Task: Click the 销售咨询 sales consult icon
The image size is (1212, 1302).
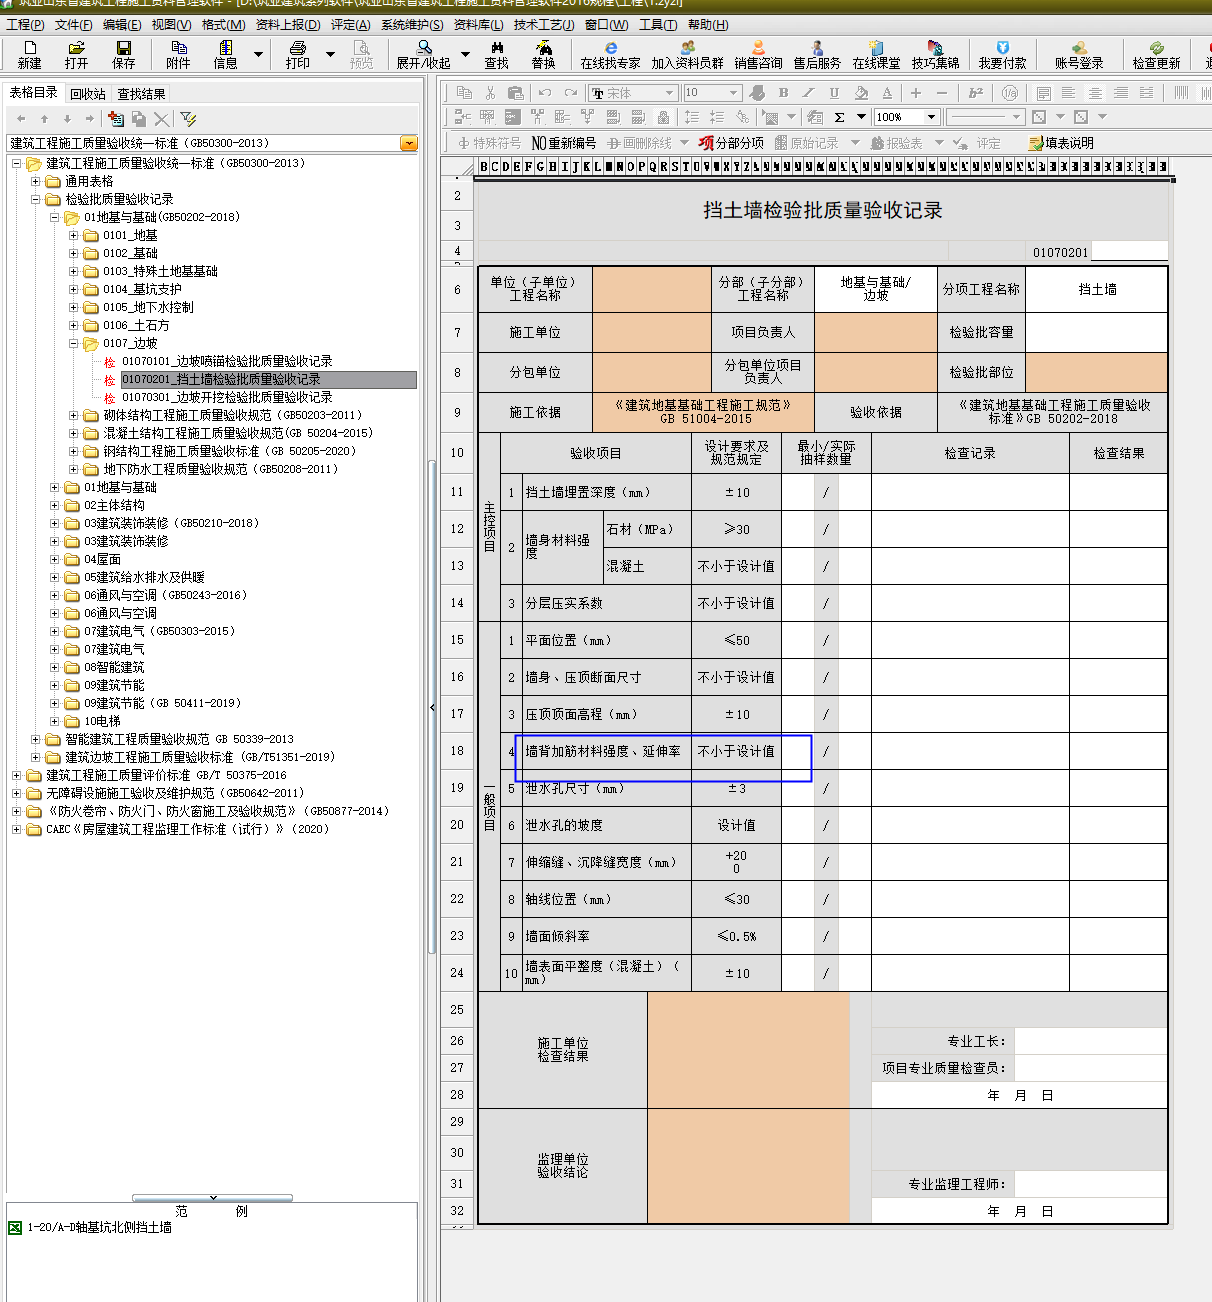Action: [758, 54]
